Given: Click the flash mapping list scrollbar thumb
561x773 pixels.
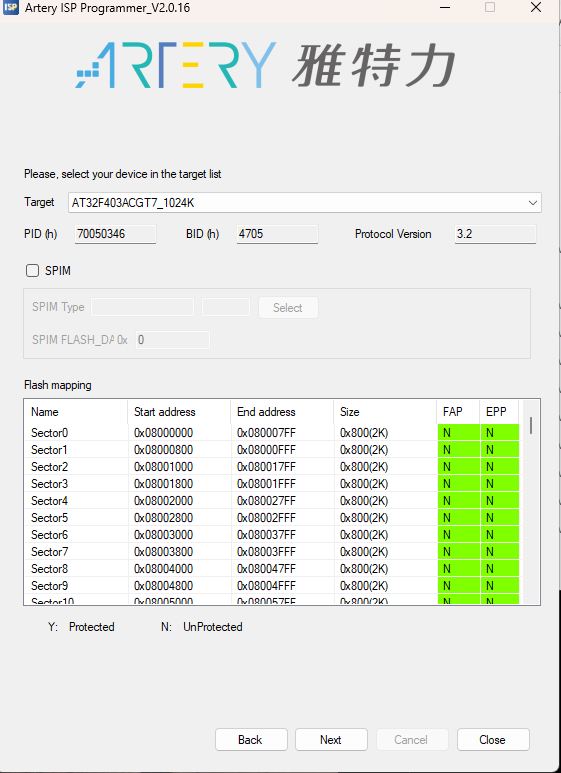Looking at the screenshot, I should (x=531, y=425).
